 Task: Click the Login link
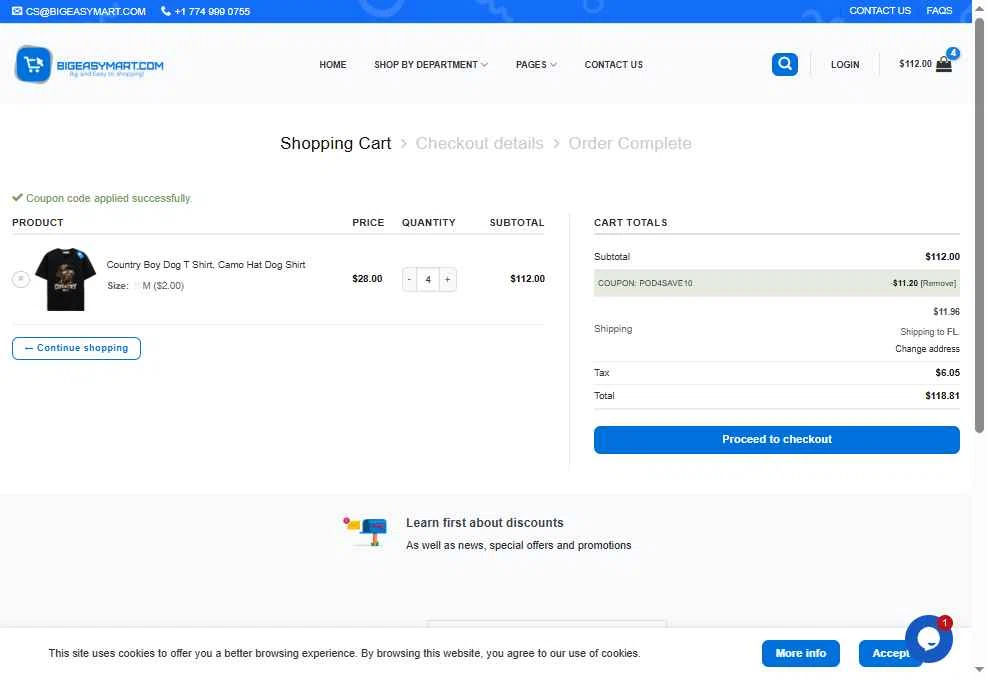tap(845, 65)
